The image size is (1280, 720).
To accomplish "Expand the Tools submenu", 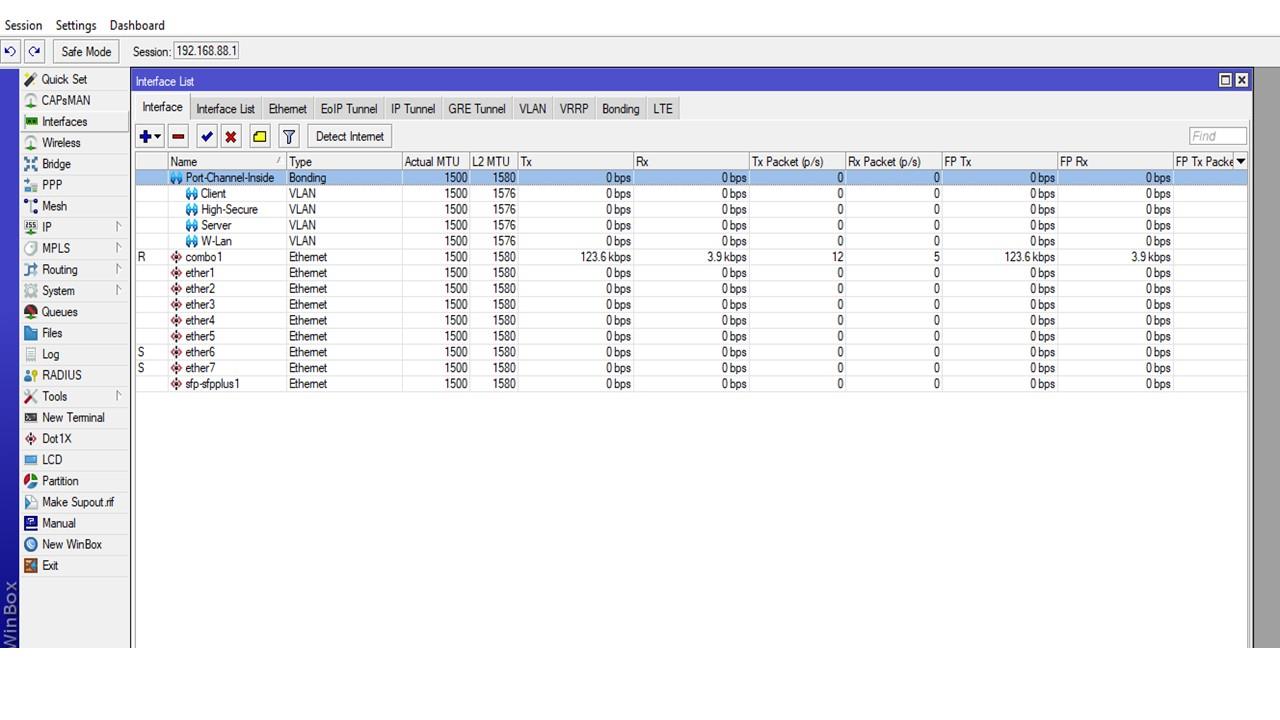I will click(x=75, y=396).
